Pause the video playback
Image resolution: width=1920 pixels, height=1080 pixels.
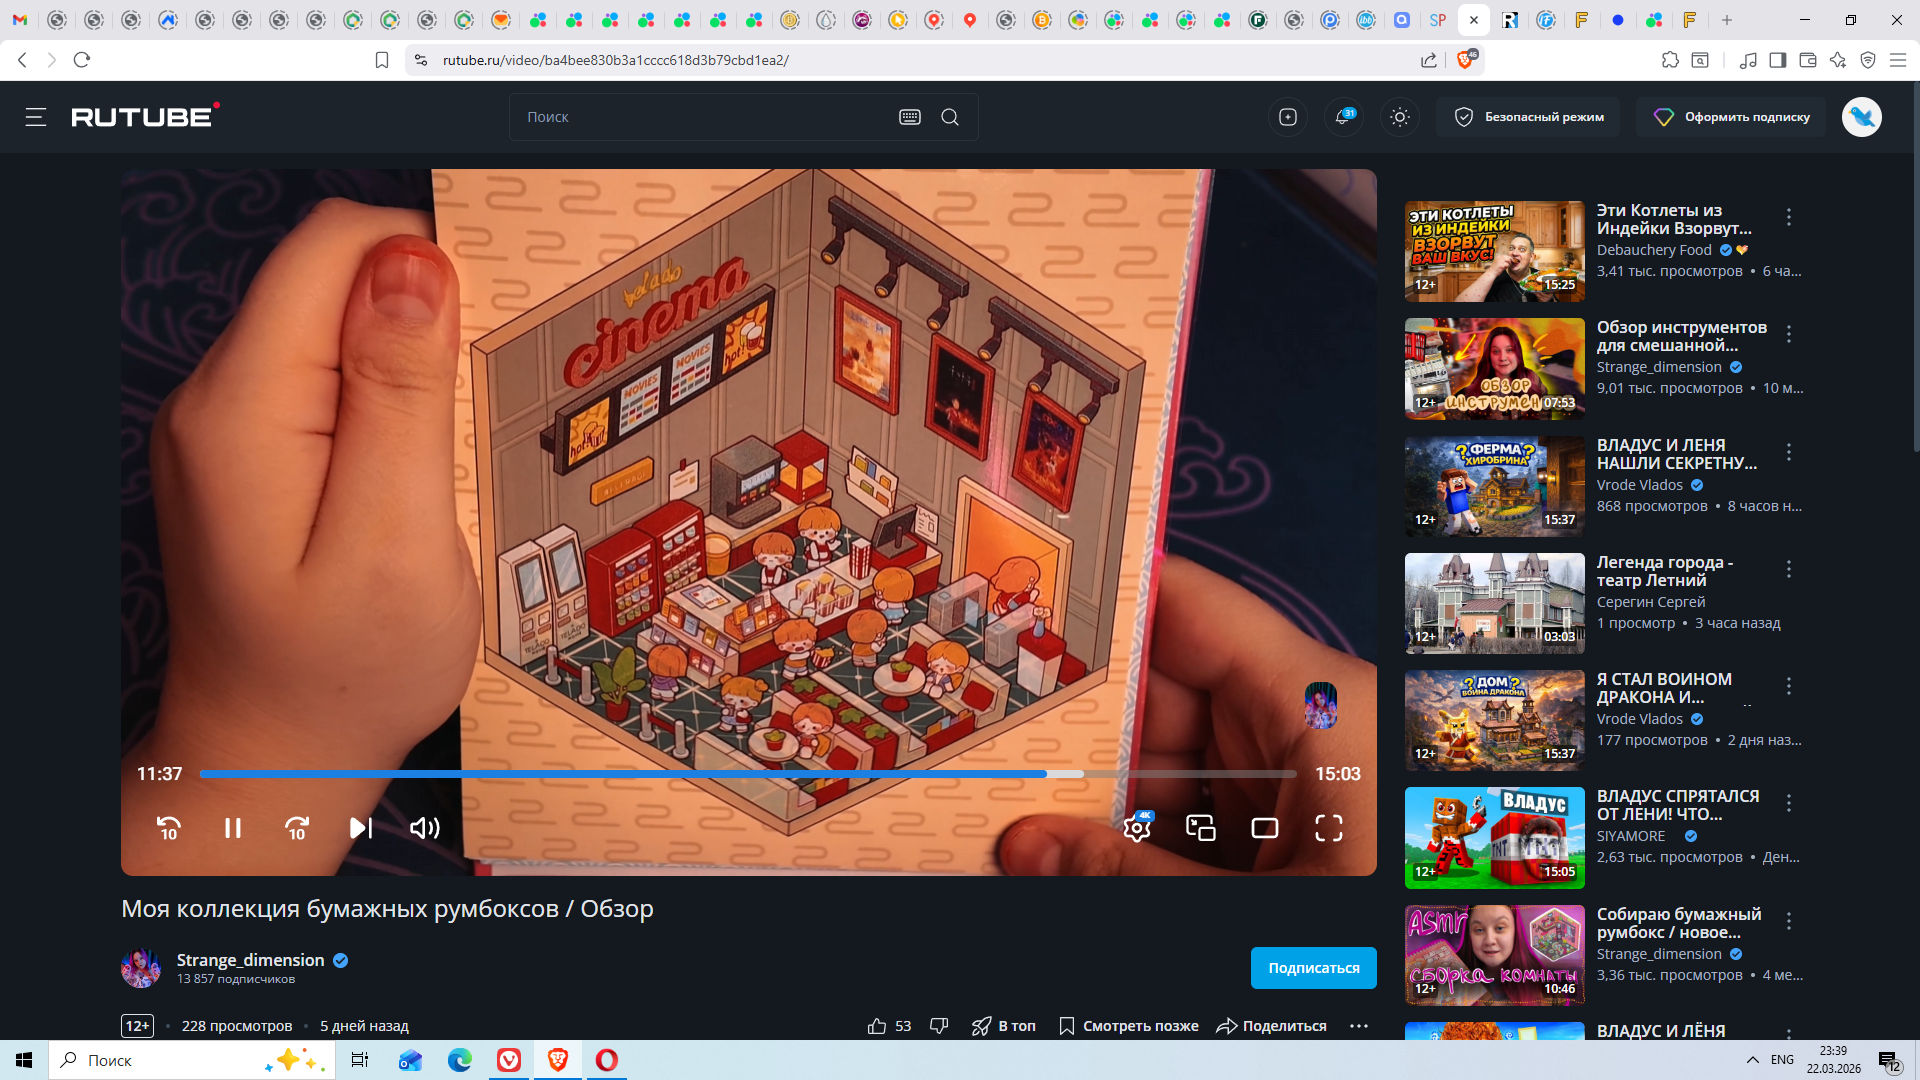[x=232, y=828]
